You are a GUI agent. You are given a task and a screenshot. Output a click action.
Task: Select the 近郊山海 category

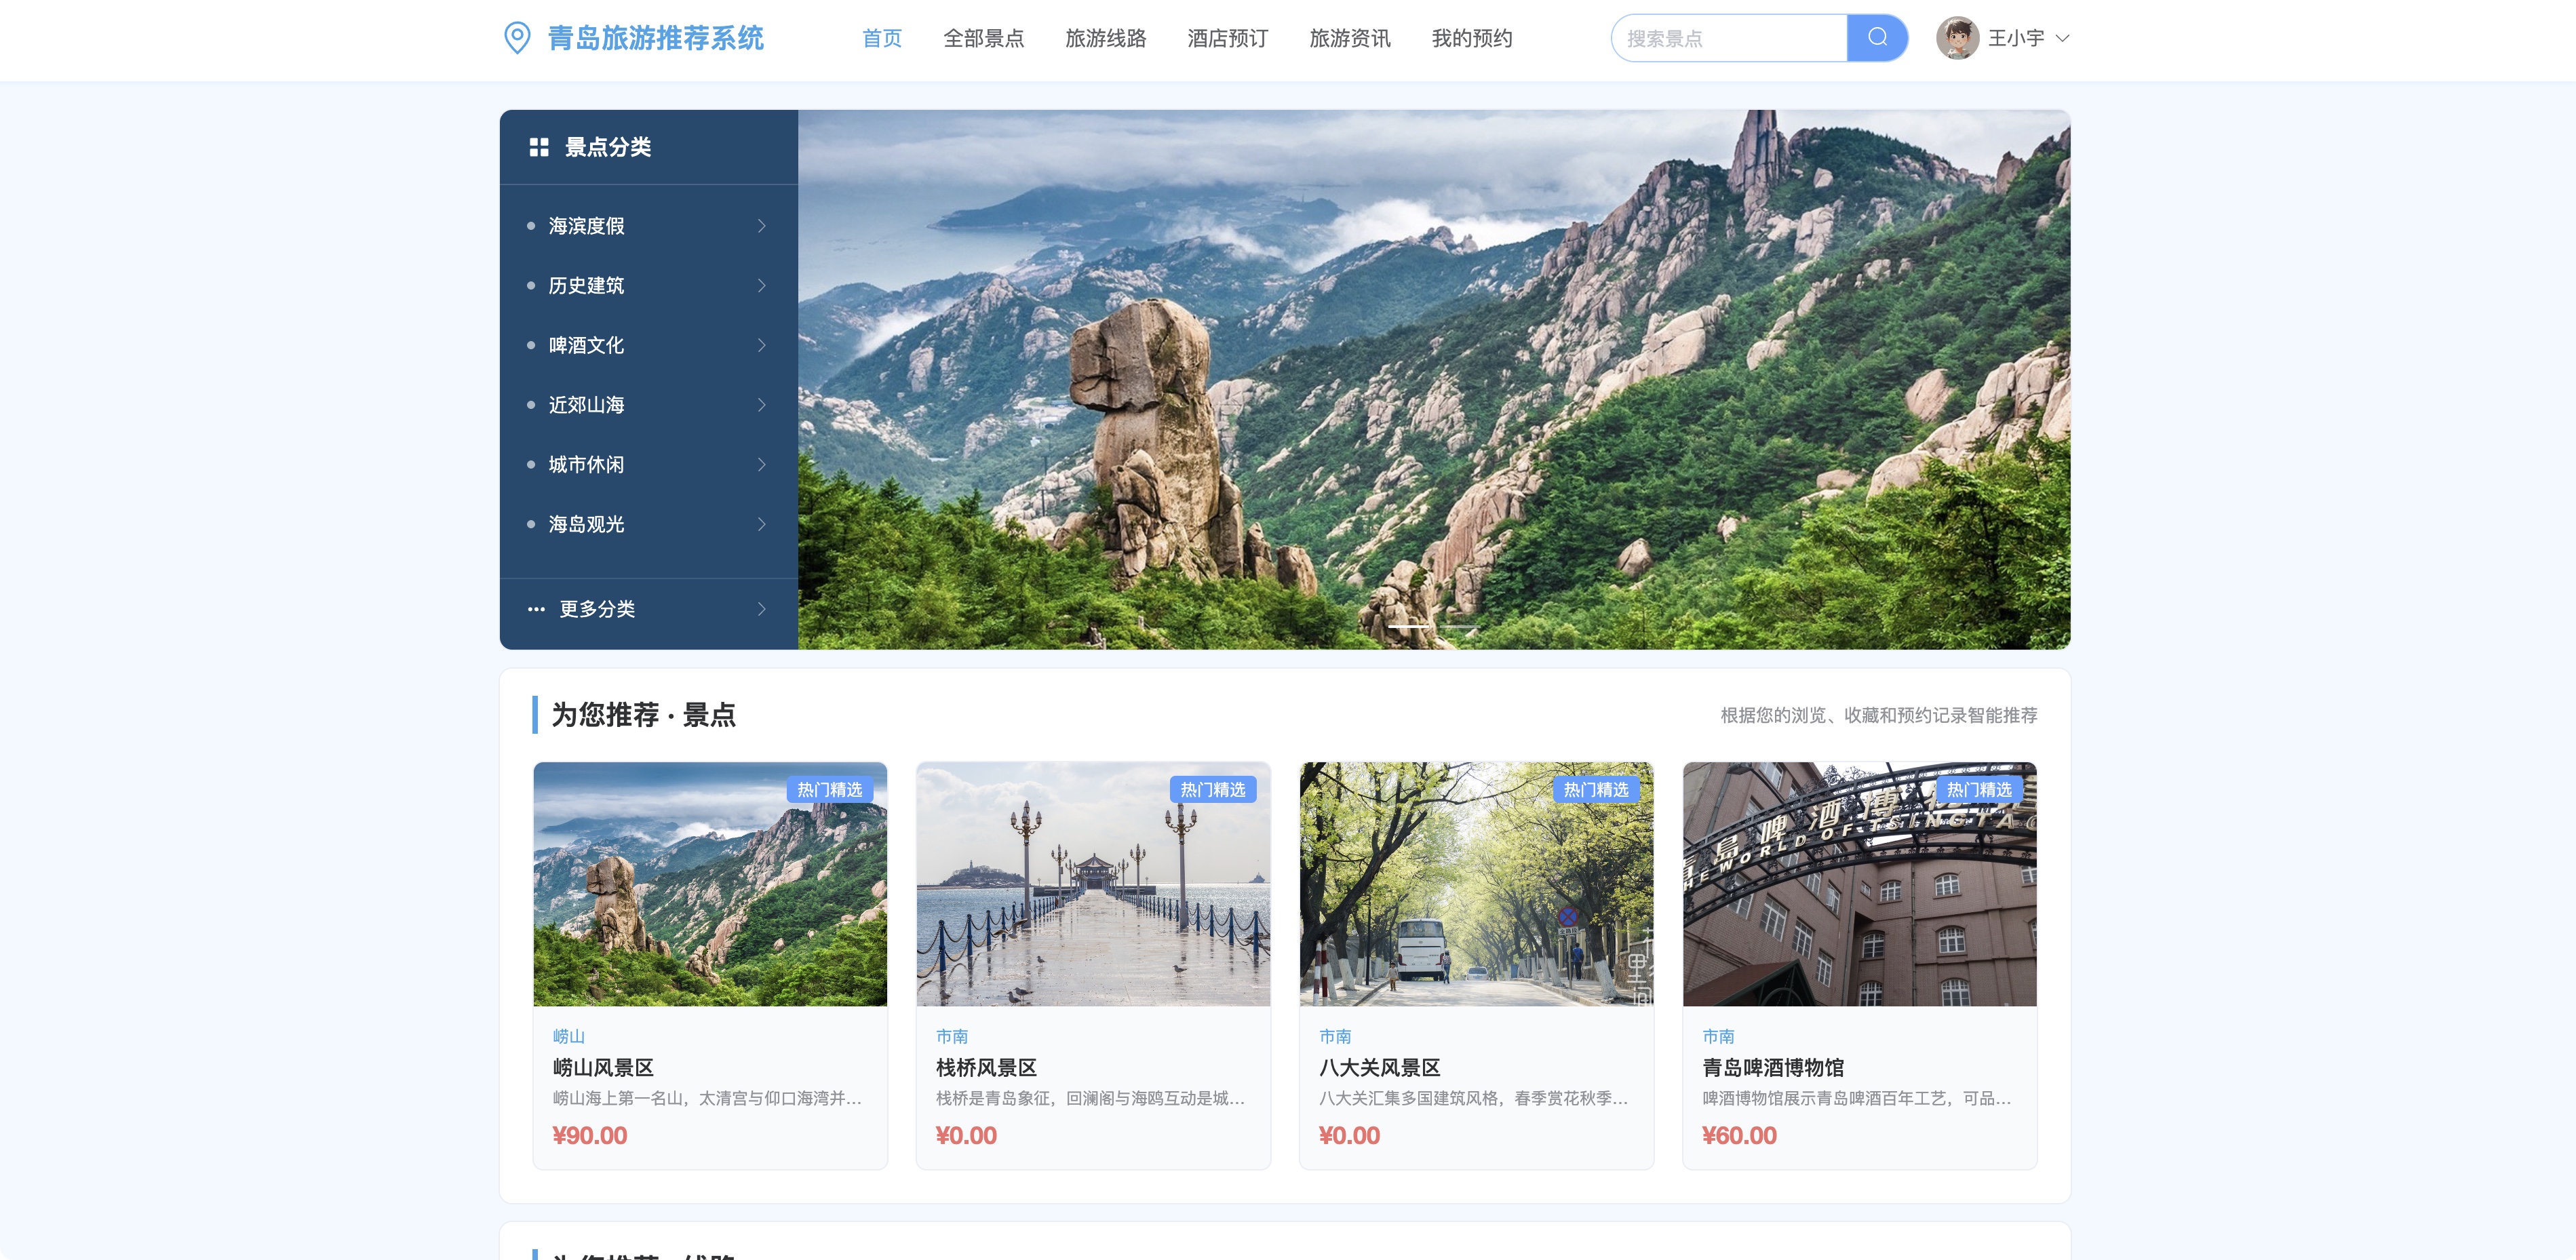(x=649, y=405)
